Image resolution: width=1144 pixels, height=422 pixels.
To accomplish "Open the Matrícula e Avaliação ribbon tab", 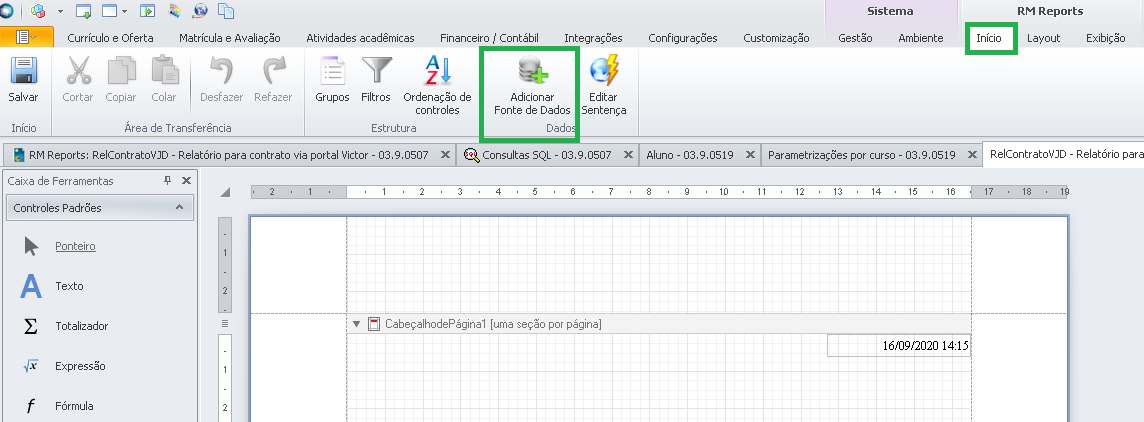I will coord(231,38).
